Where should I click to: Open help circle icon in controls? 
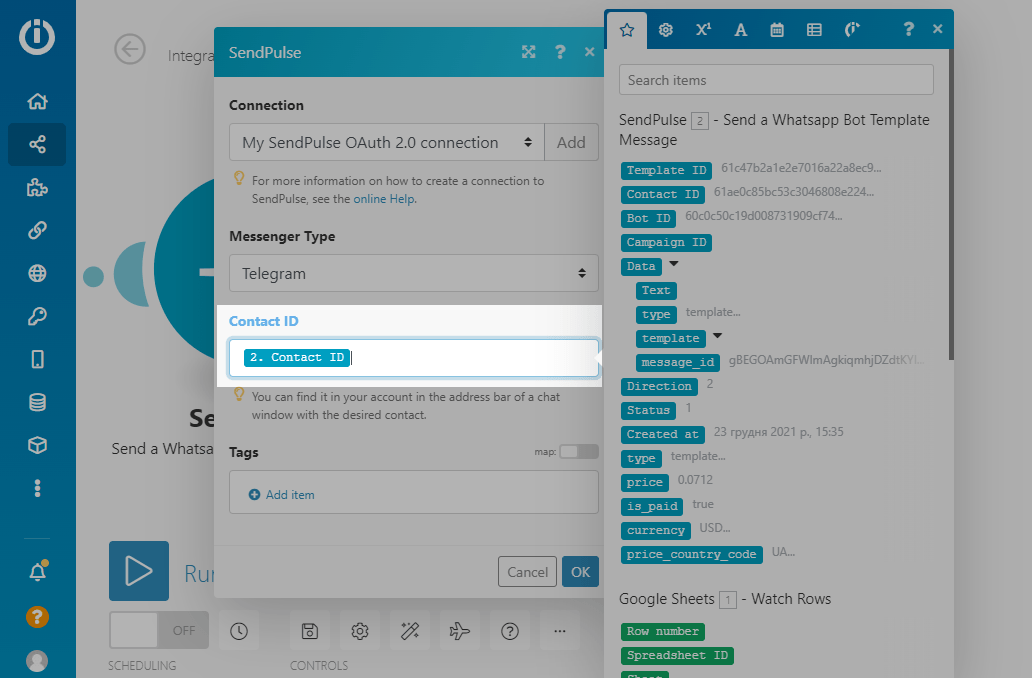tap(510, 631)
